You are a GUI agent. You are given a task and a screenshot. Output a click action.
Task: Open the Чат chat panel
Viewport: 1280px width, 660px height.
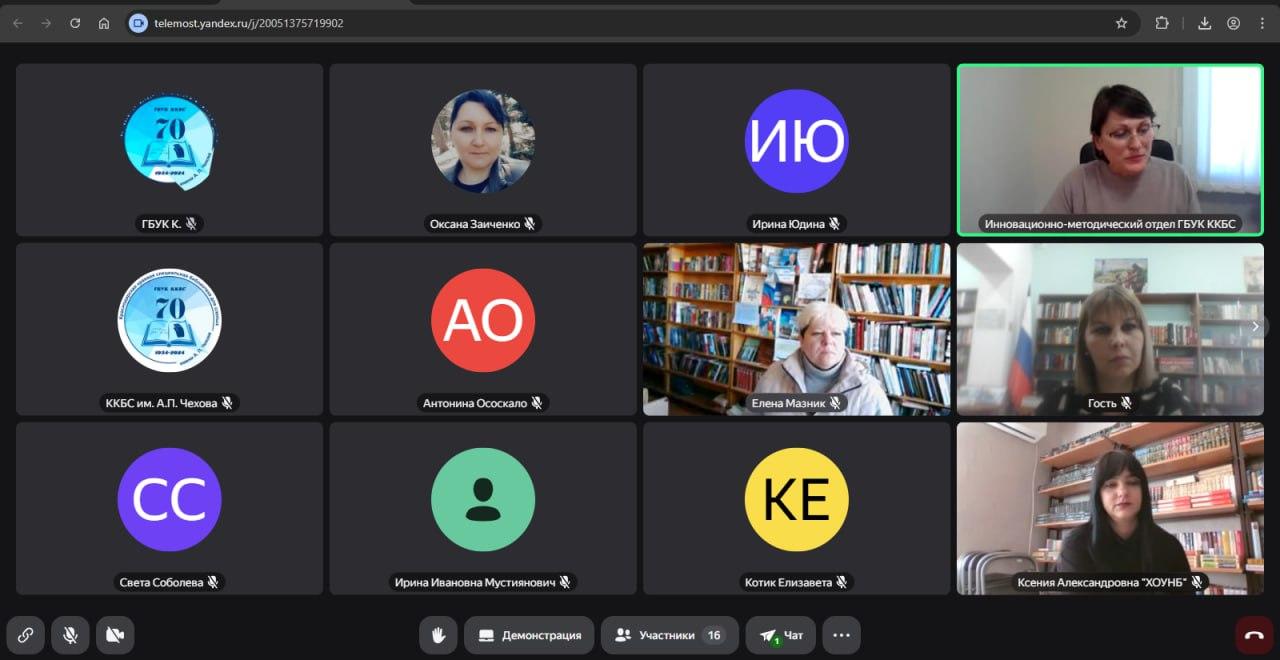pyautogui.click(x=780, y=635)
